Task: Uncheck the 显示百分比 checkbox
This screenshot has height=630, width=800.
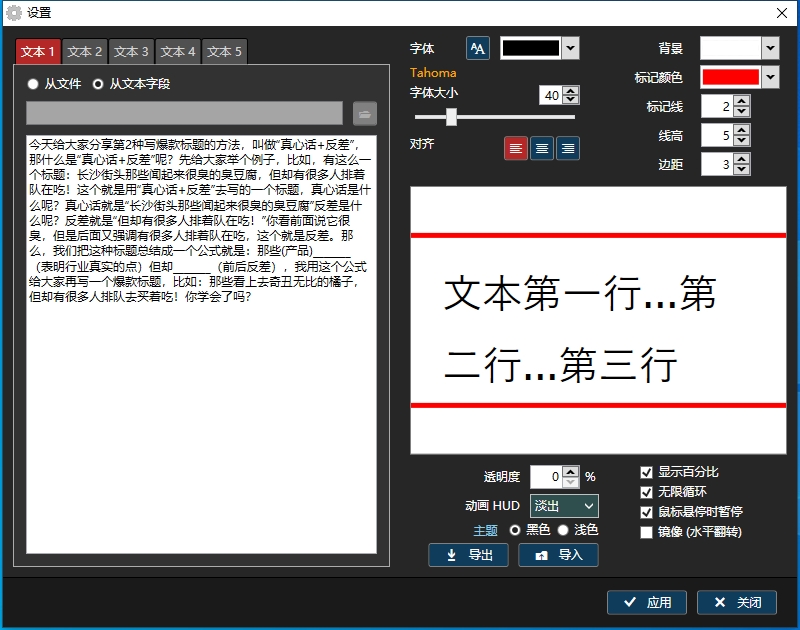Action: pyautogui.click(x=645, y=472)
